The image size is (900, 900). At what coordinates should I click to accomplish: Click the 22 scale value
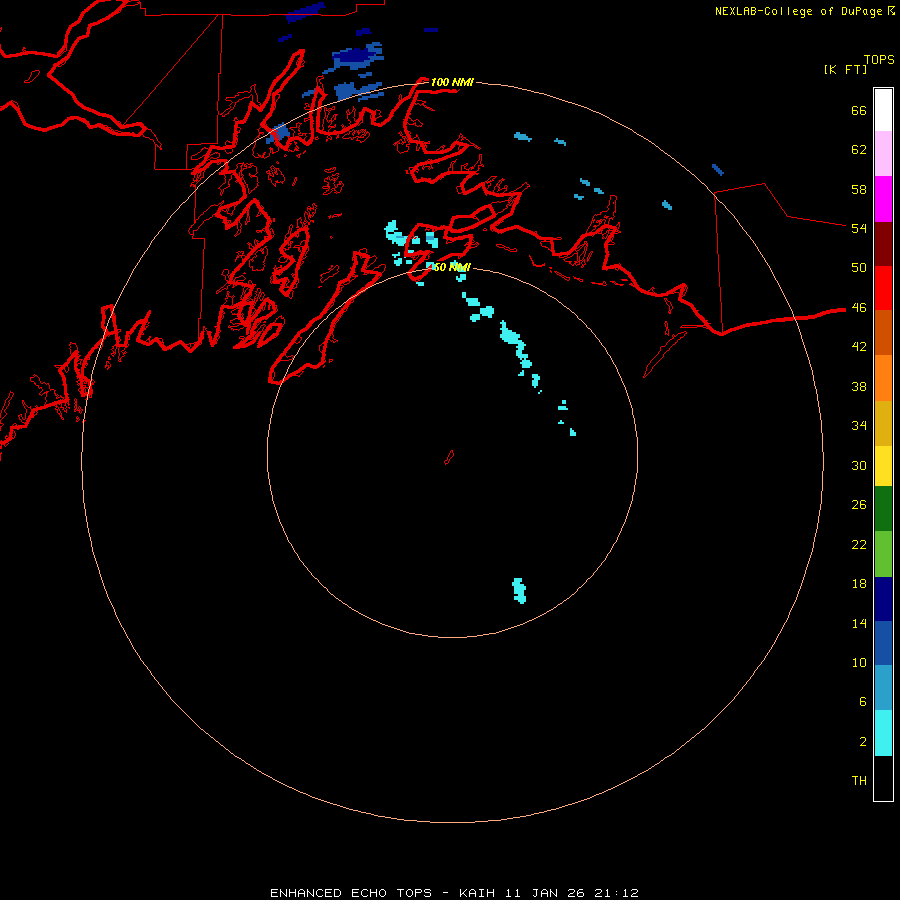[x=859, y=545]
